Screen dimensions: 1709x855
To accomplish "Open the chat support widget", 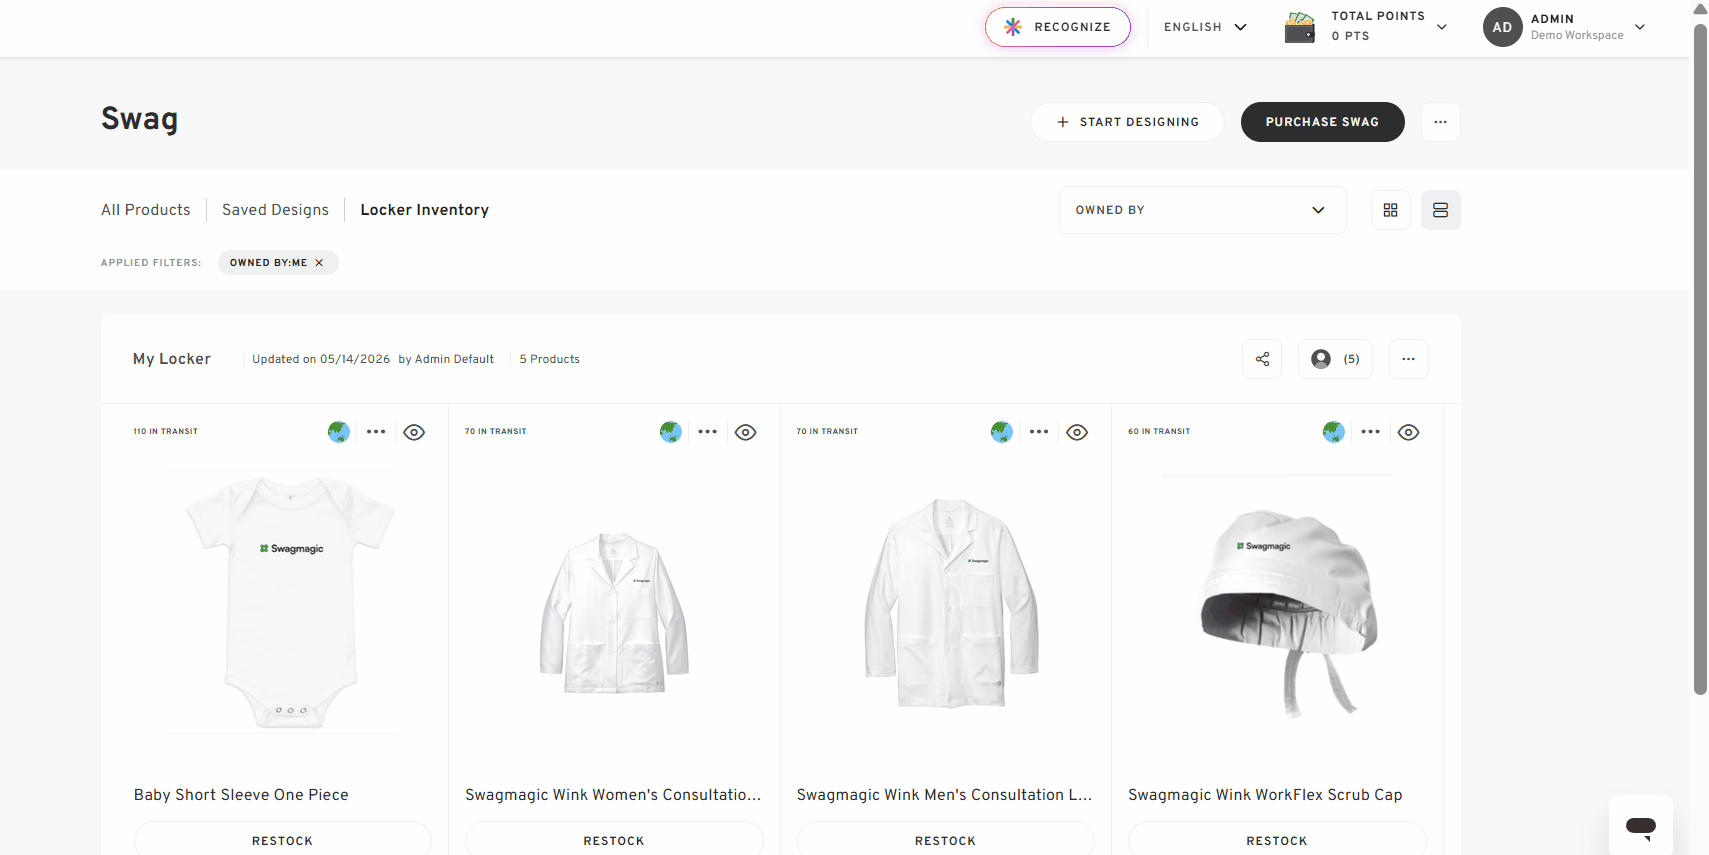I will [1641, 826].
